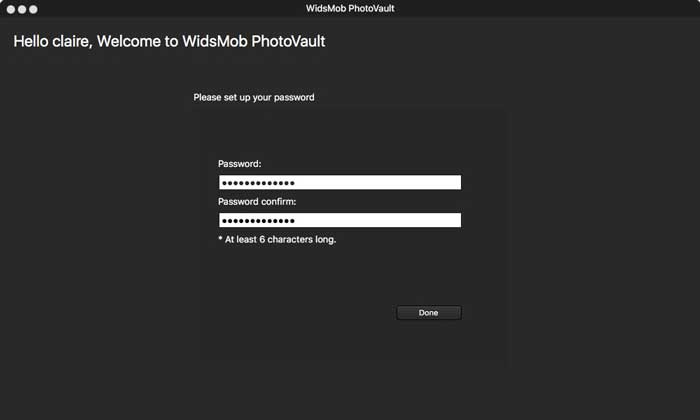700x420 pixels.
Task: Place cursor in masked dots of confirm field
Action: coord(258,221)
